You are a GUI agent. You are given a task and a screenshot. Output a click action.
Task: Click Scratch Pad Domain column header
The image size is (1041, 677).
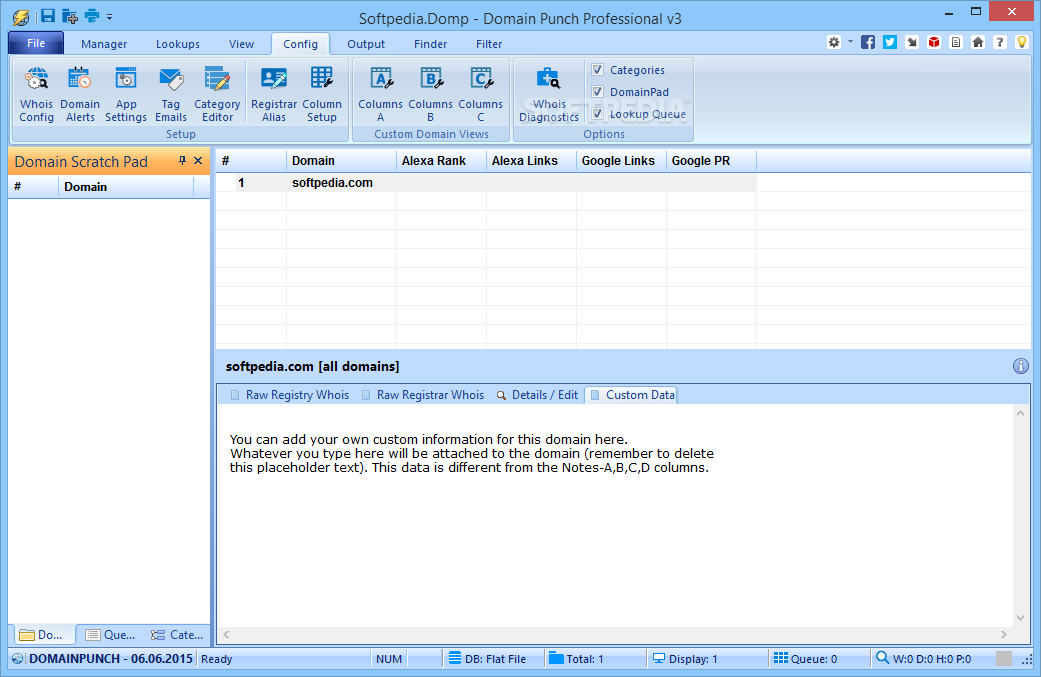[126, 187]
